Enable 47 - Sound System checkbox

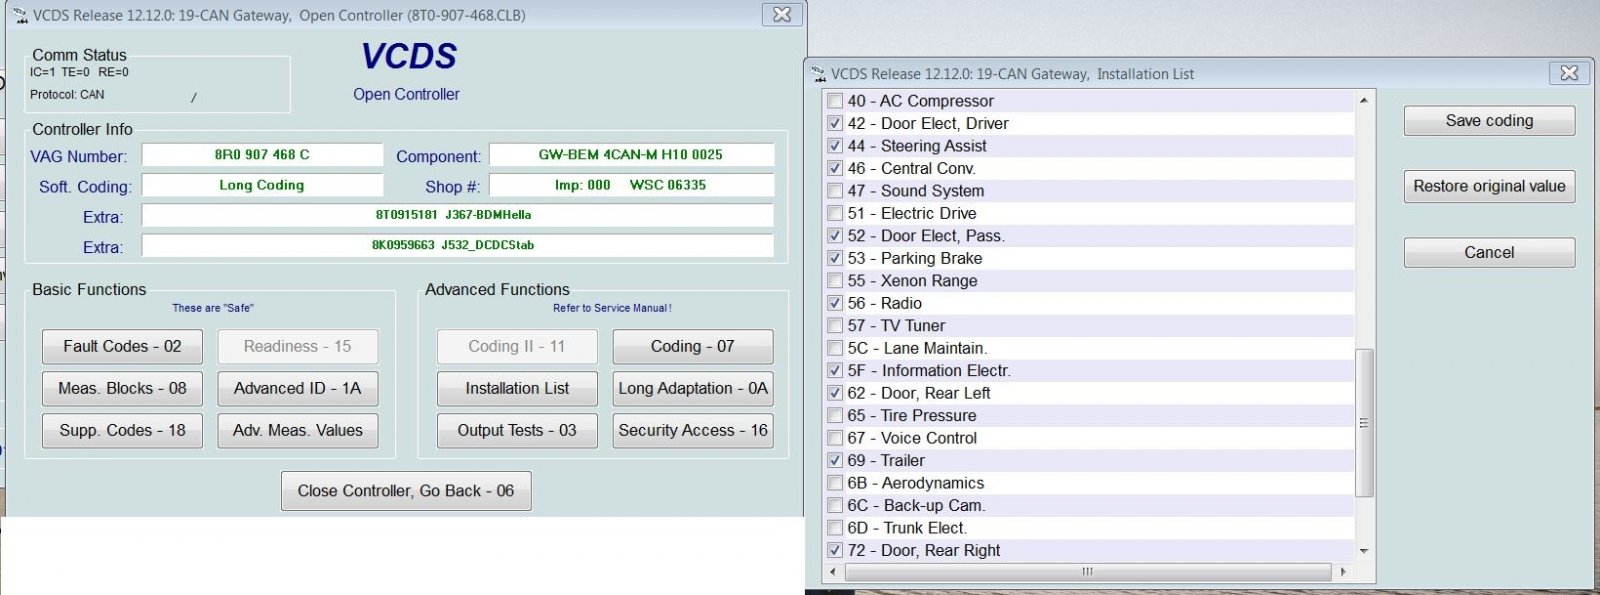(835, 191)
